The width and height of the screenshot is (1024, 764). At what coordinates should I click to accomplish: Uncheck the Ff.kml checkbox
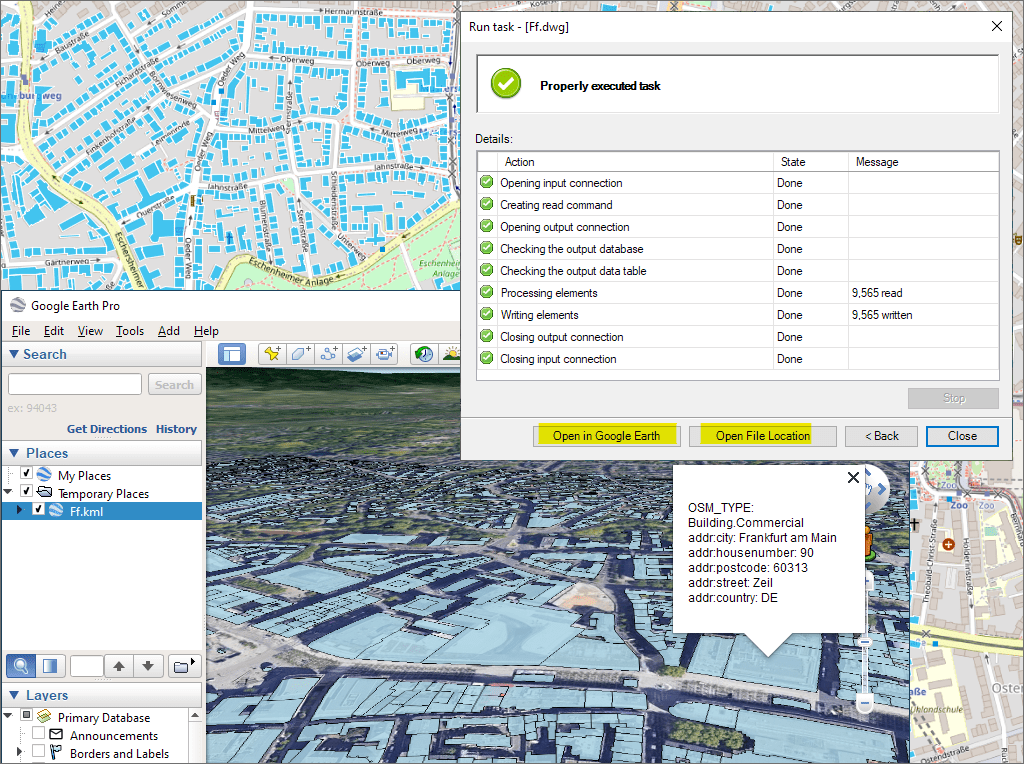click(x=39, y=509)
